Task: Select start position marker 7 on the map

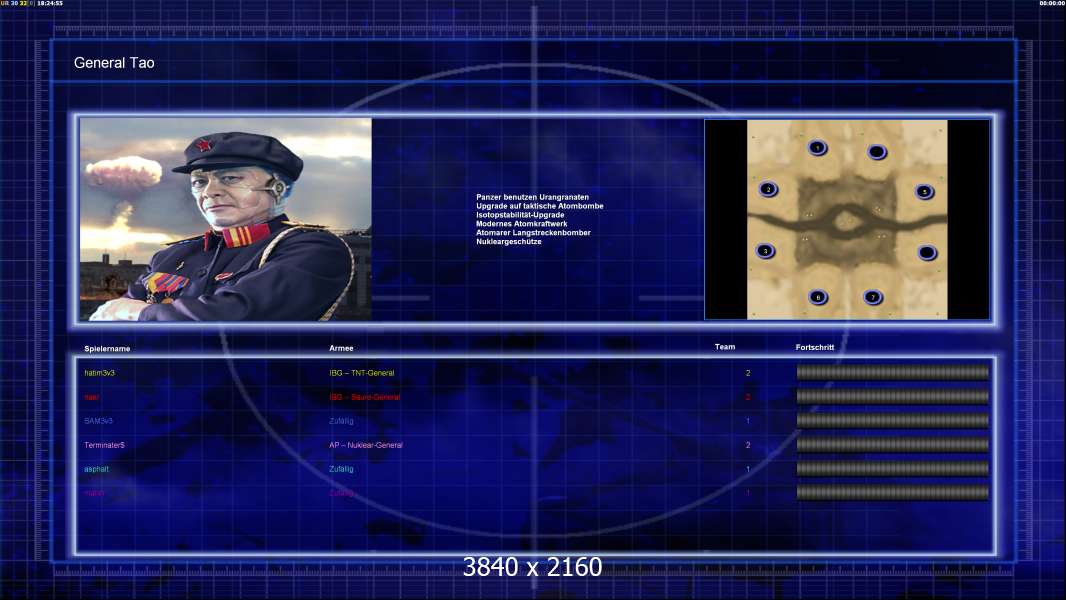Action: (873, 296)
